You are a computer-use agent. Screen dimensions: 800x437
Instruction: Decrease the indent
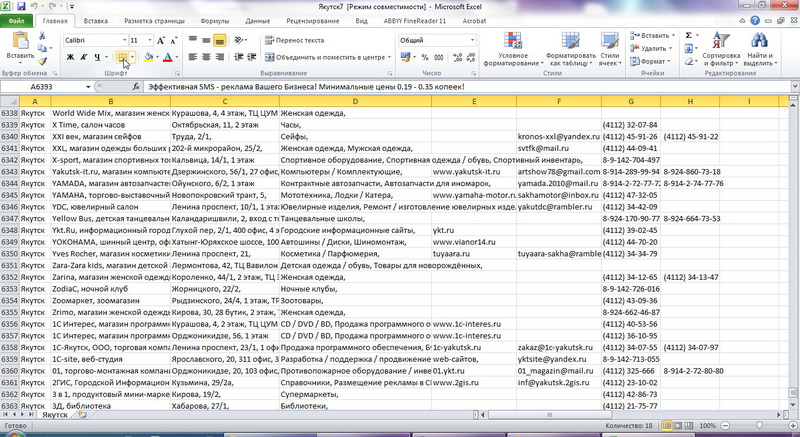pyautogui.click(x=238, y=57)
